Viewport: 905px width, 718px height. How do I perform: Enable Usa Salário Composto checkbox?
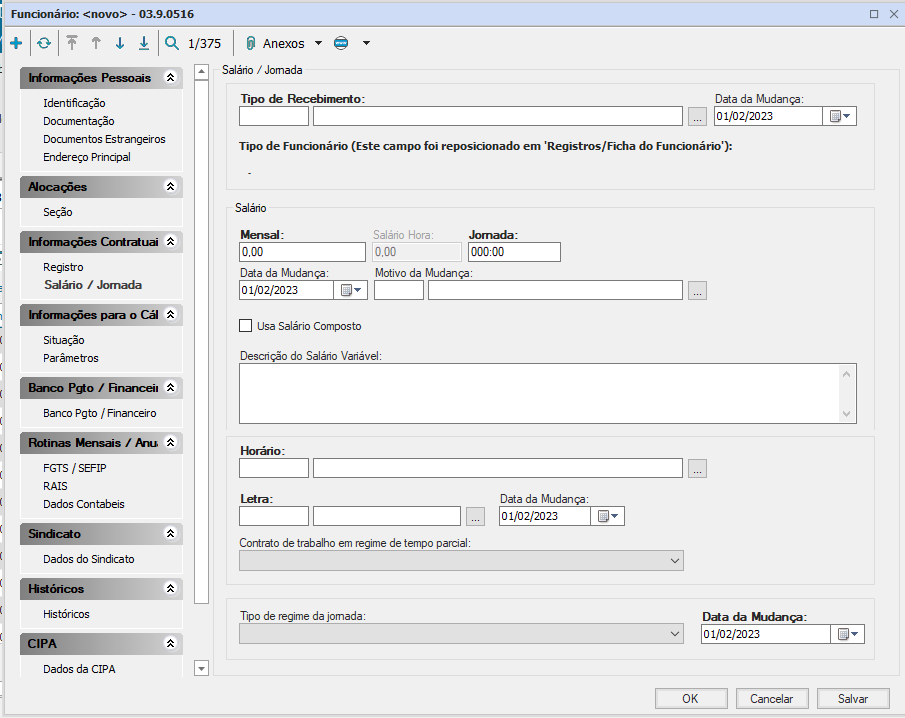coord(246,326)
